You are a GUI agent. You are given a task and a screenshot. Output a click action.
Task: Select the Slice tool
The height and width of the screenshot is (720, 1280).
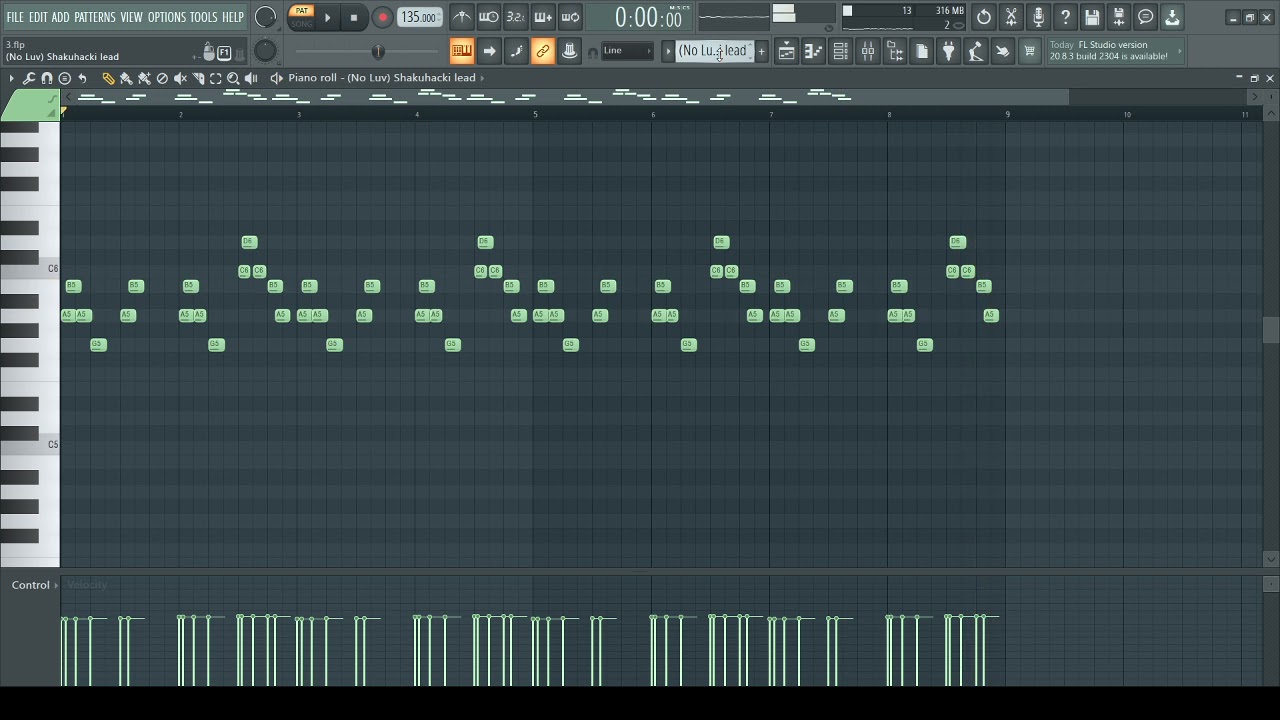[198, 78]
